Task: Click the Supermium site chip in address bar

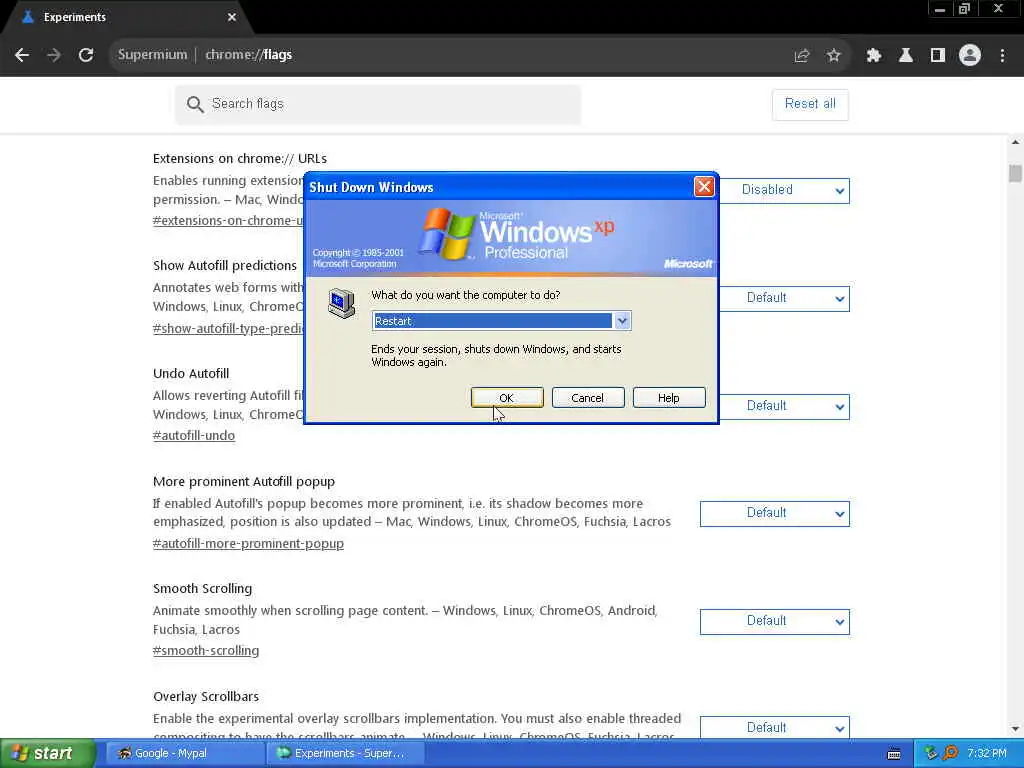Action: [152, 55]
